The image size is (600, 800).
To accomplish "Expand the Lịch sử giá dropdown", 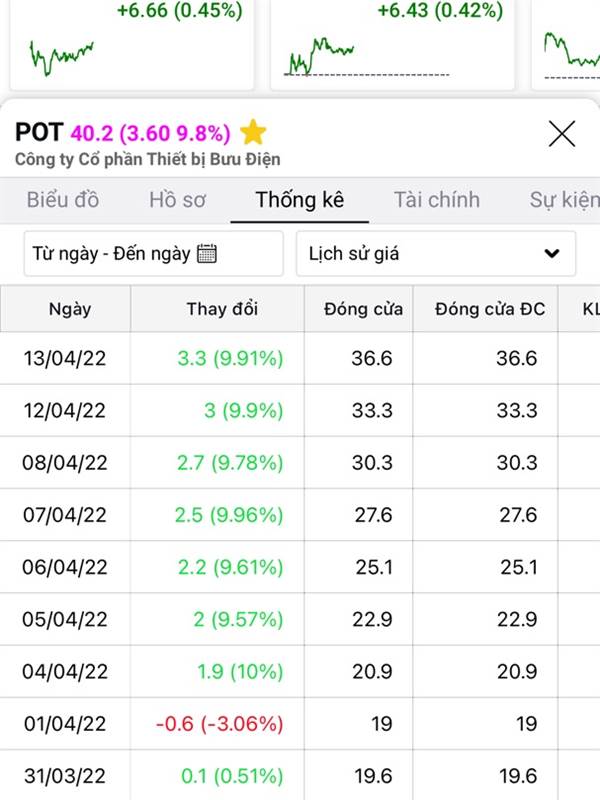I will point(435,254).
